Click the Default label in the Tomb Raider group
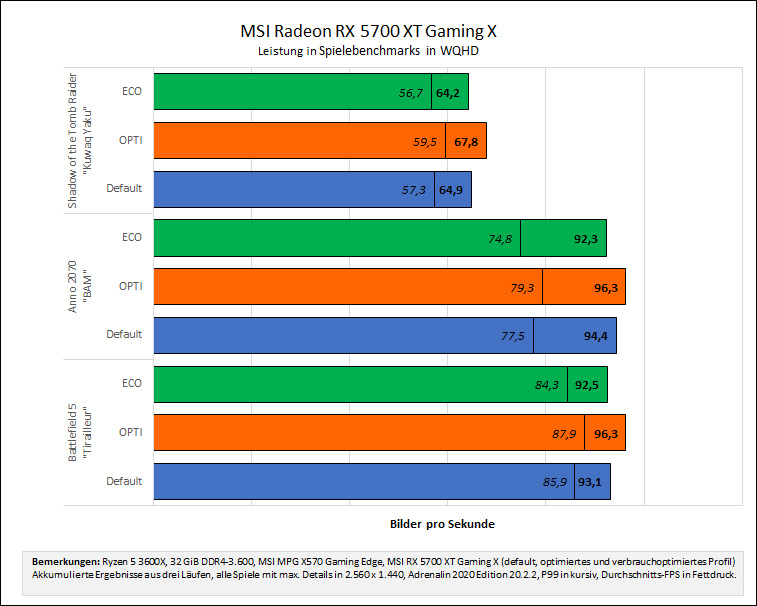This screenshot has height=606, width=757. coord(124,188)
